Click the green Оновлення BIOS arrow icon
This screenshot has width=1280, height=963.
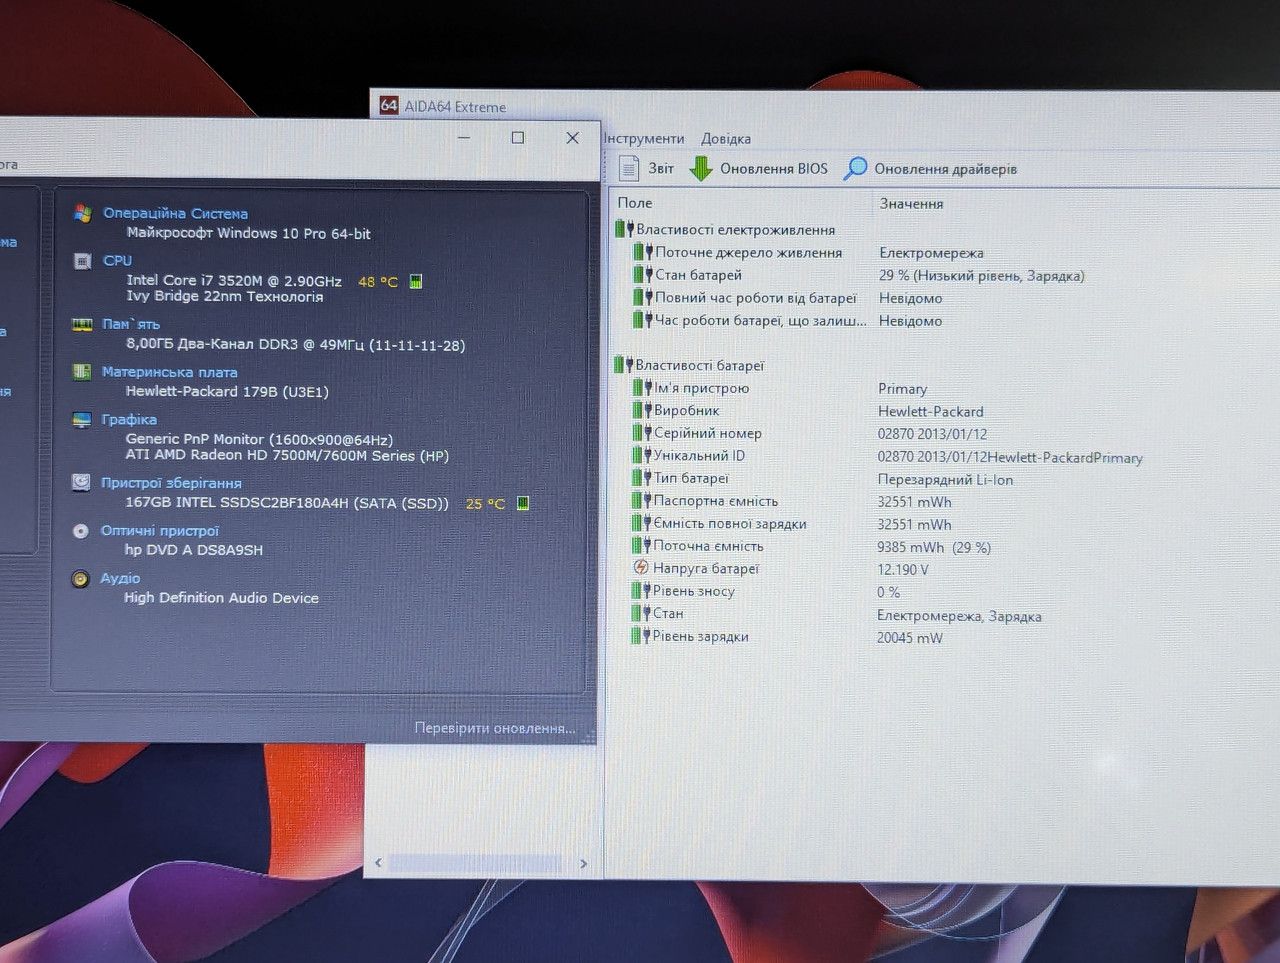point(701,168)
